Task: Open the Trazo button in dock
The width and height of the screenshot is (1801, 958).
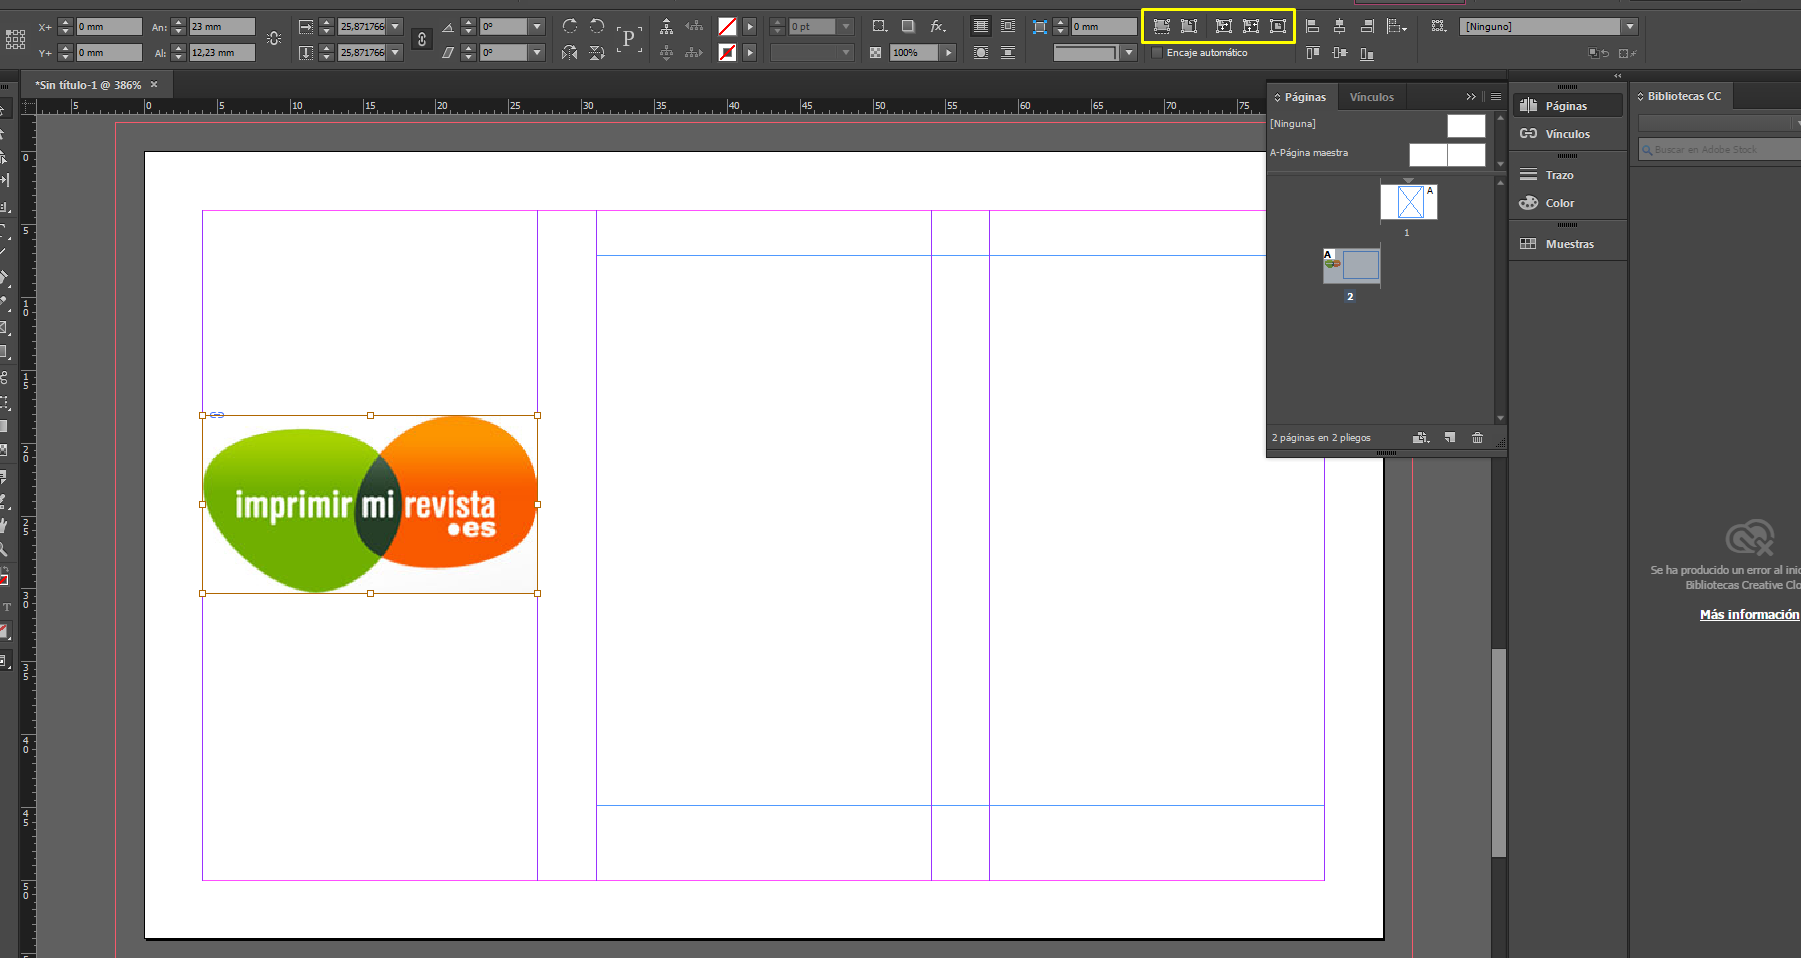Action: 1567,175
